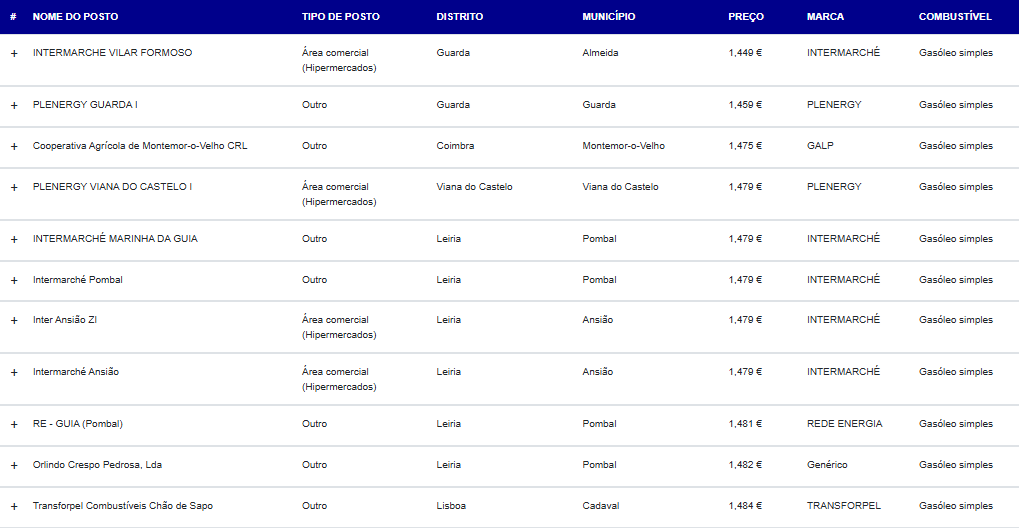The width and height of the screenshot is (1019, 528).
Task: Sort by MARCA column header
Action: pos(825,17)
